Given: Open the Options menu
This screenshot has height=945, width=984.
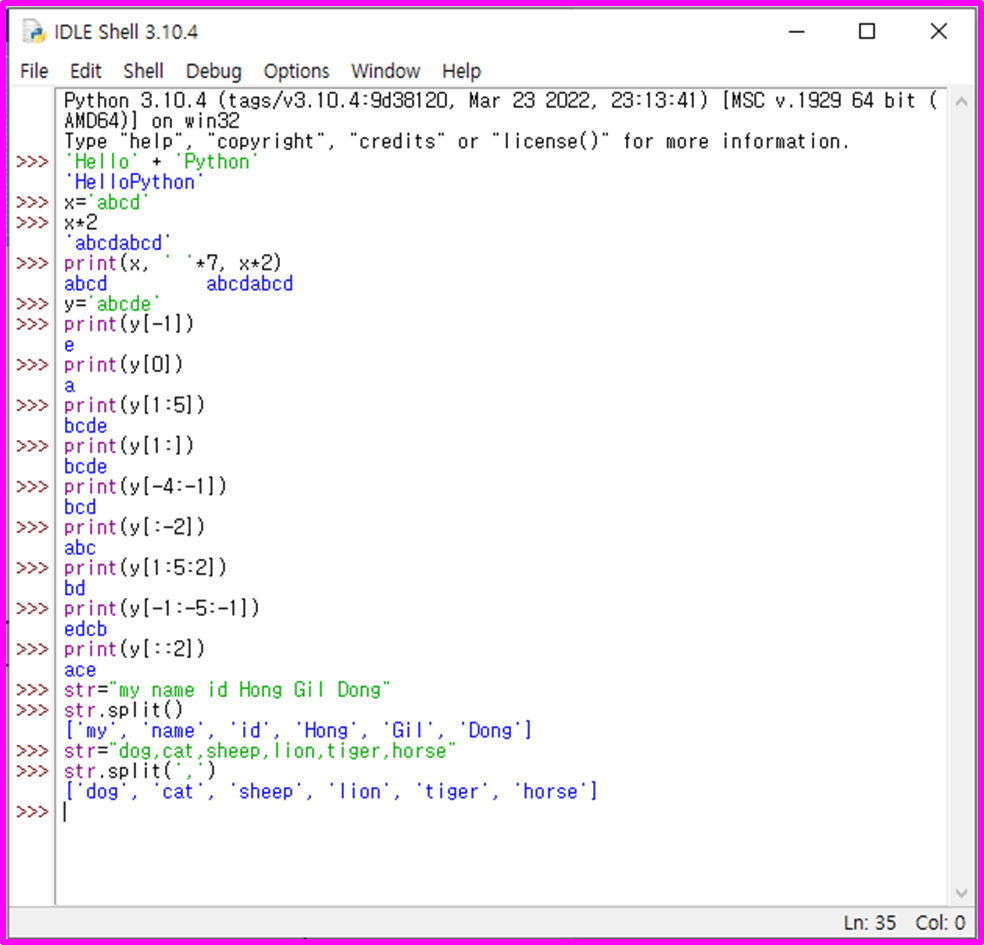Looking at the screenshot, I should click(x=296, y=71).
